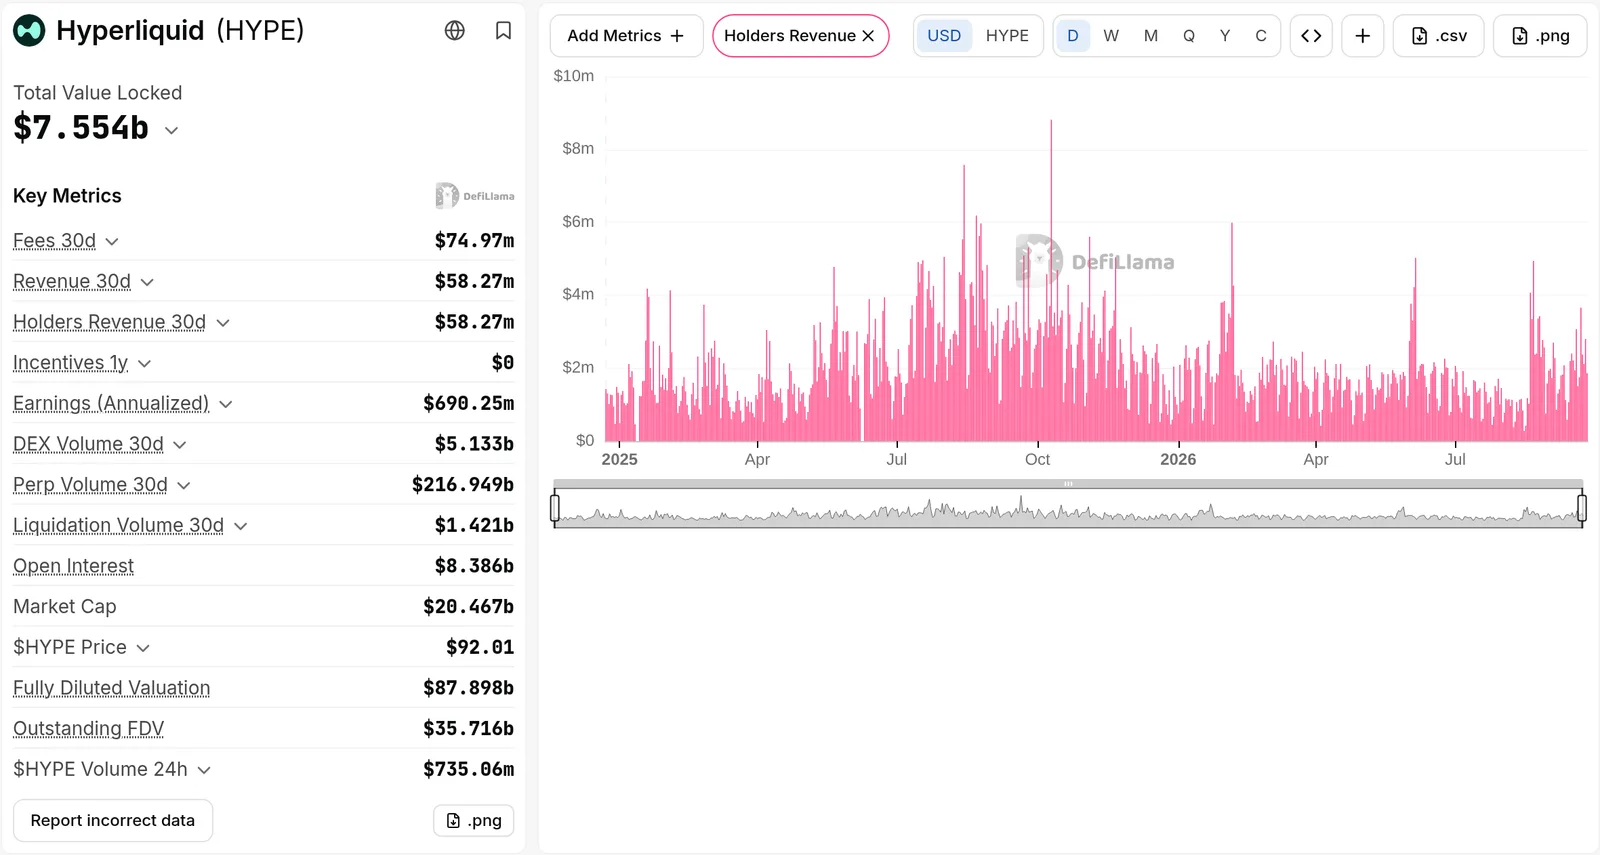Grab the right handle of chart range slider
Image resolution: width=1600 pixels, height=855 pixels.
[1582, 508]
